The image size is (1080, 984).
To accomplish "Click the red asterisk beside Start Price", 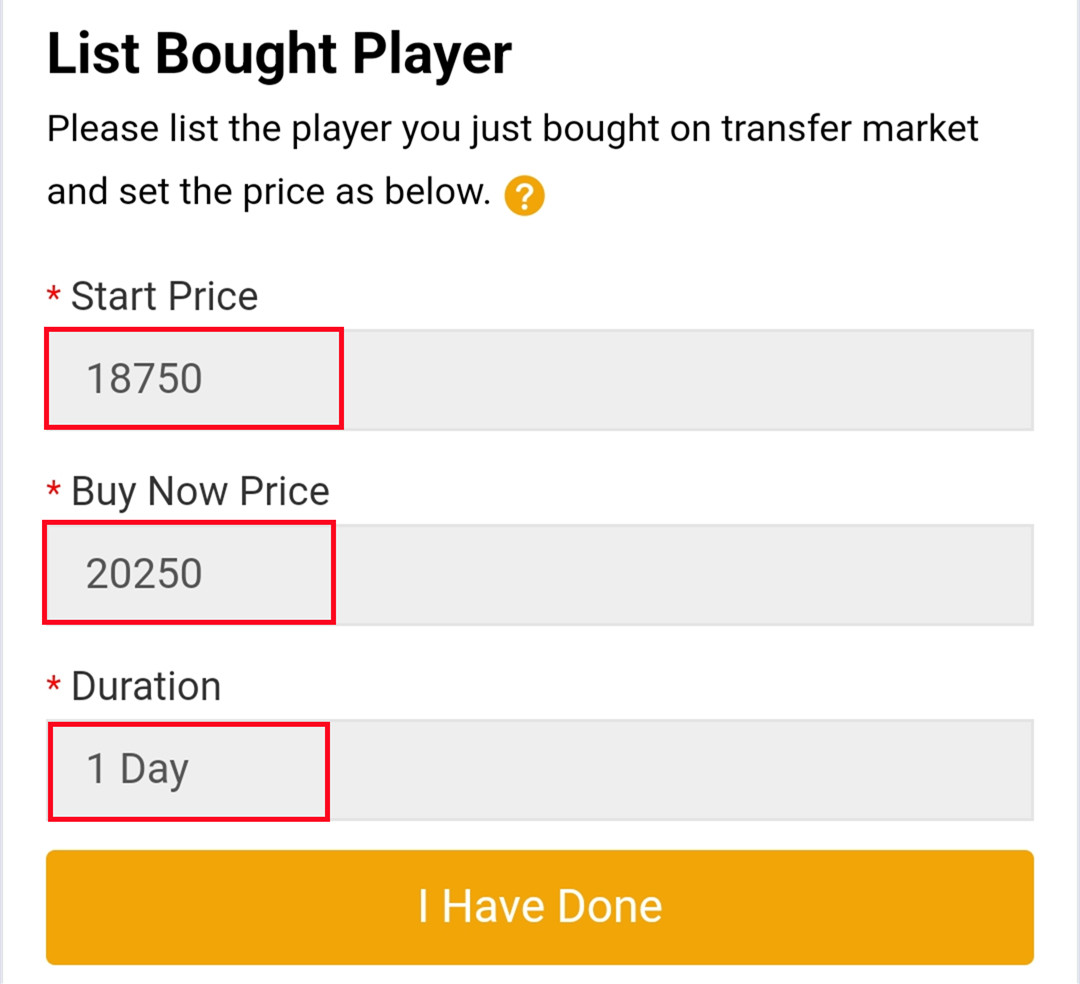I will click(x=54, y=297).
